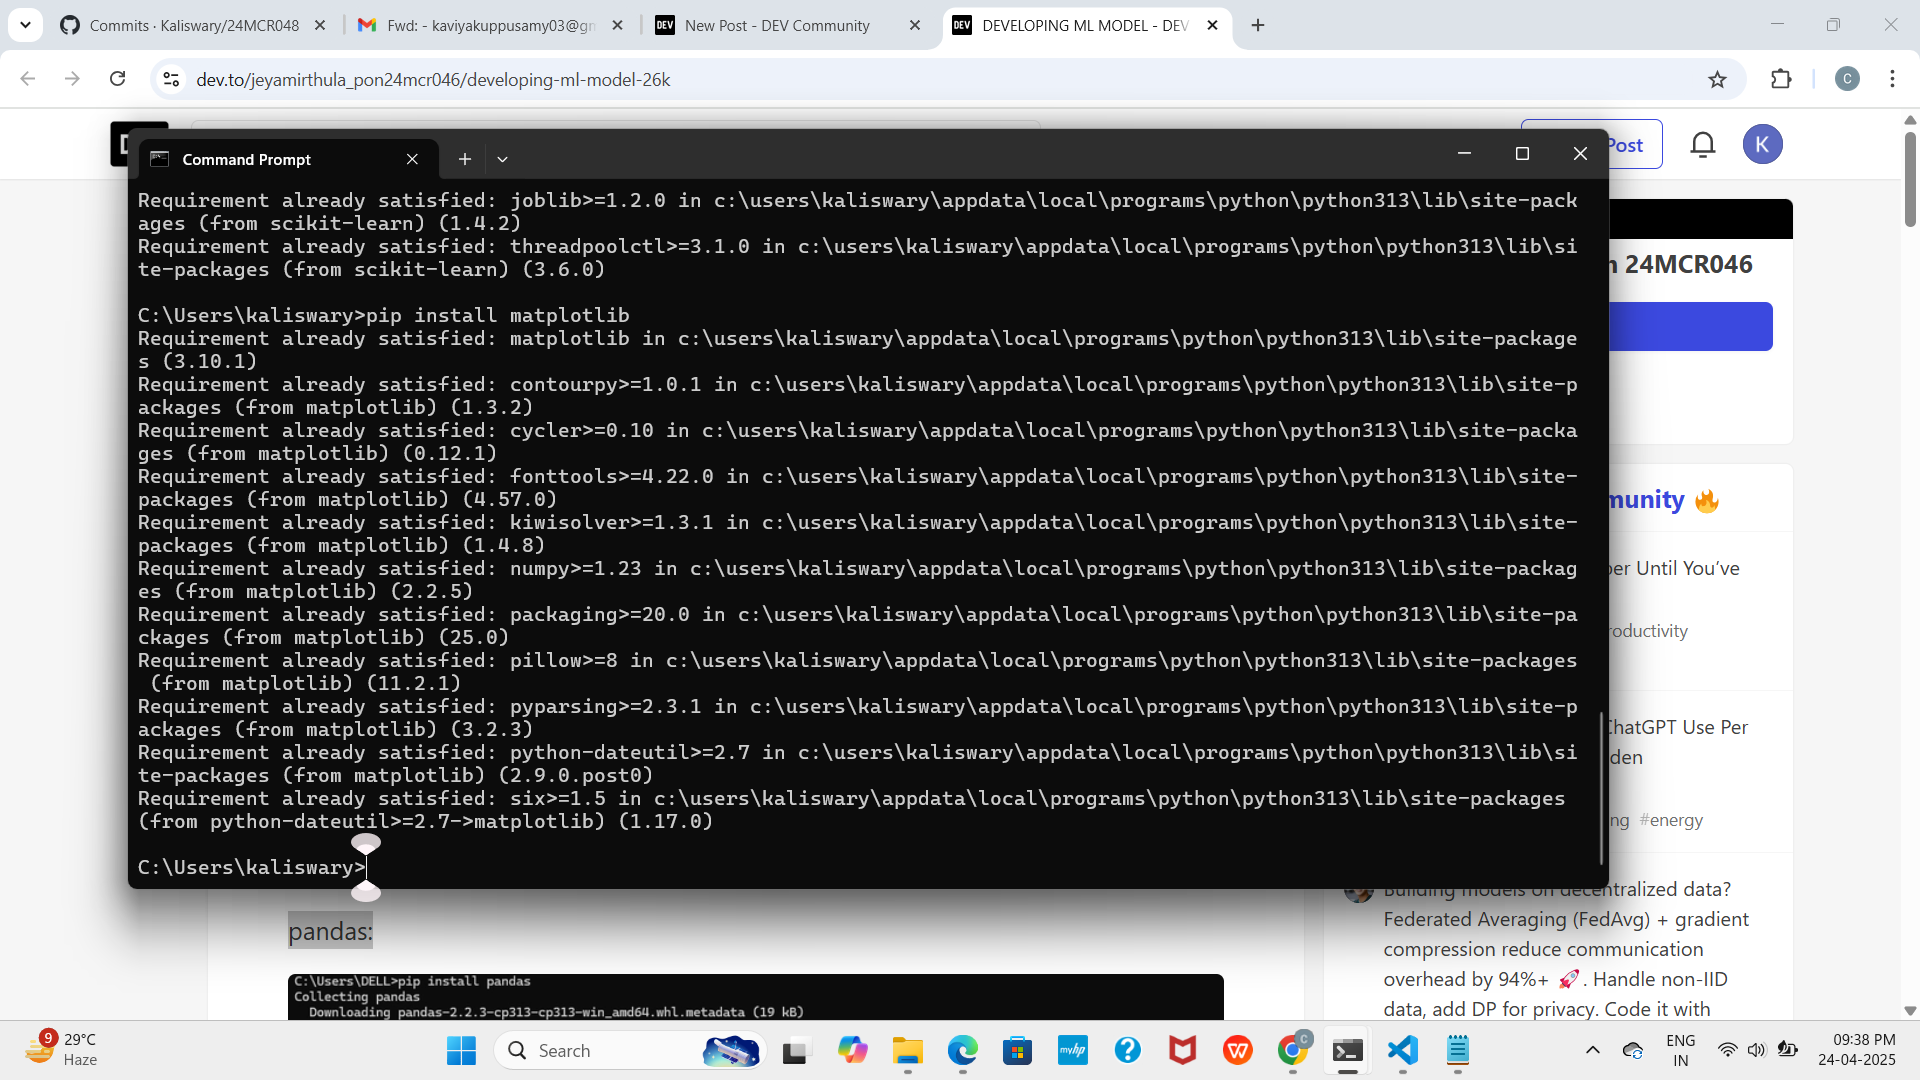Open Task View on taskbar

tap(796, 1050)
